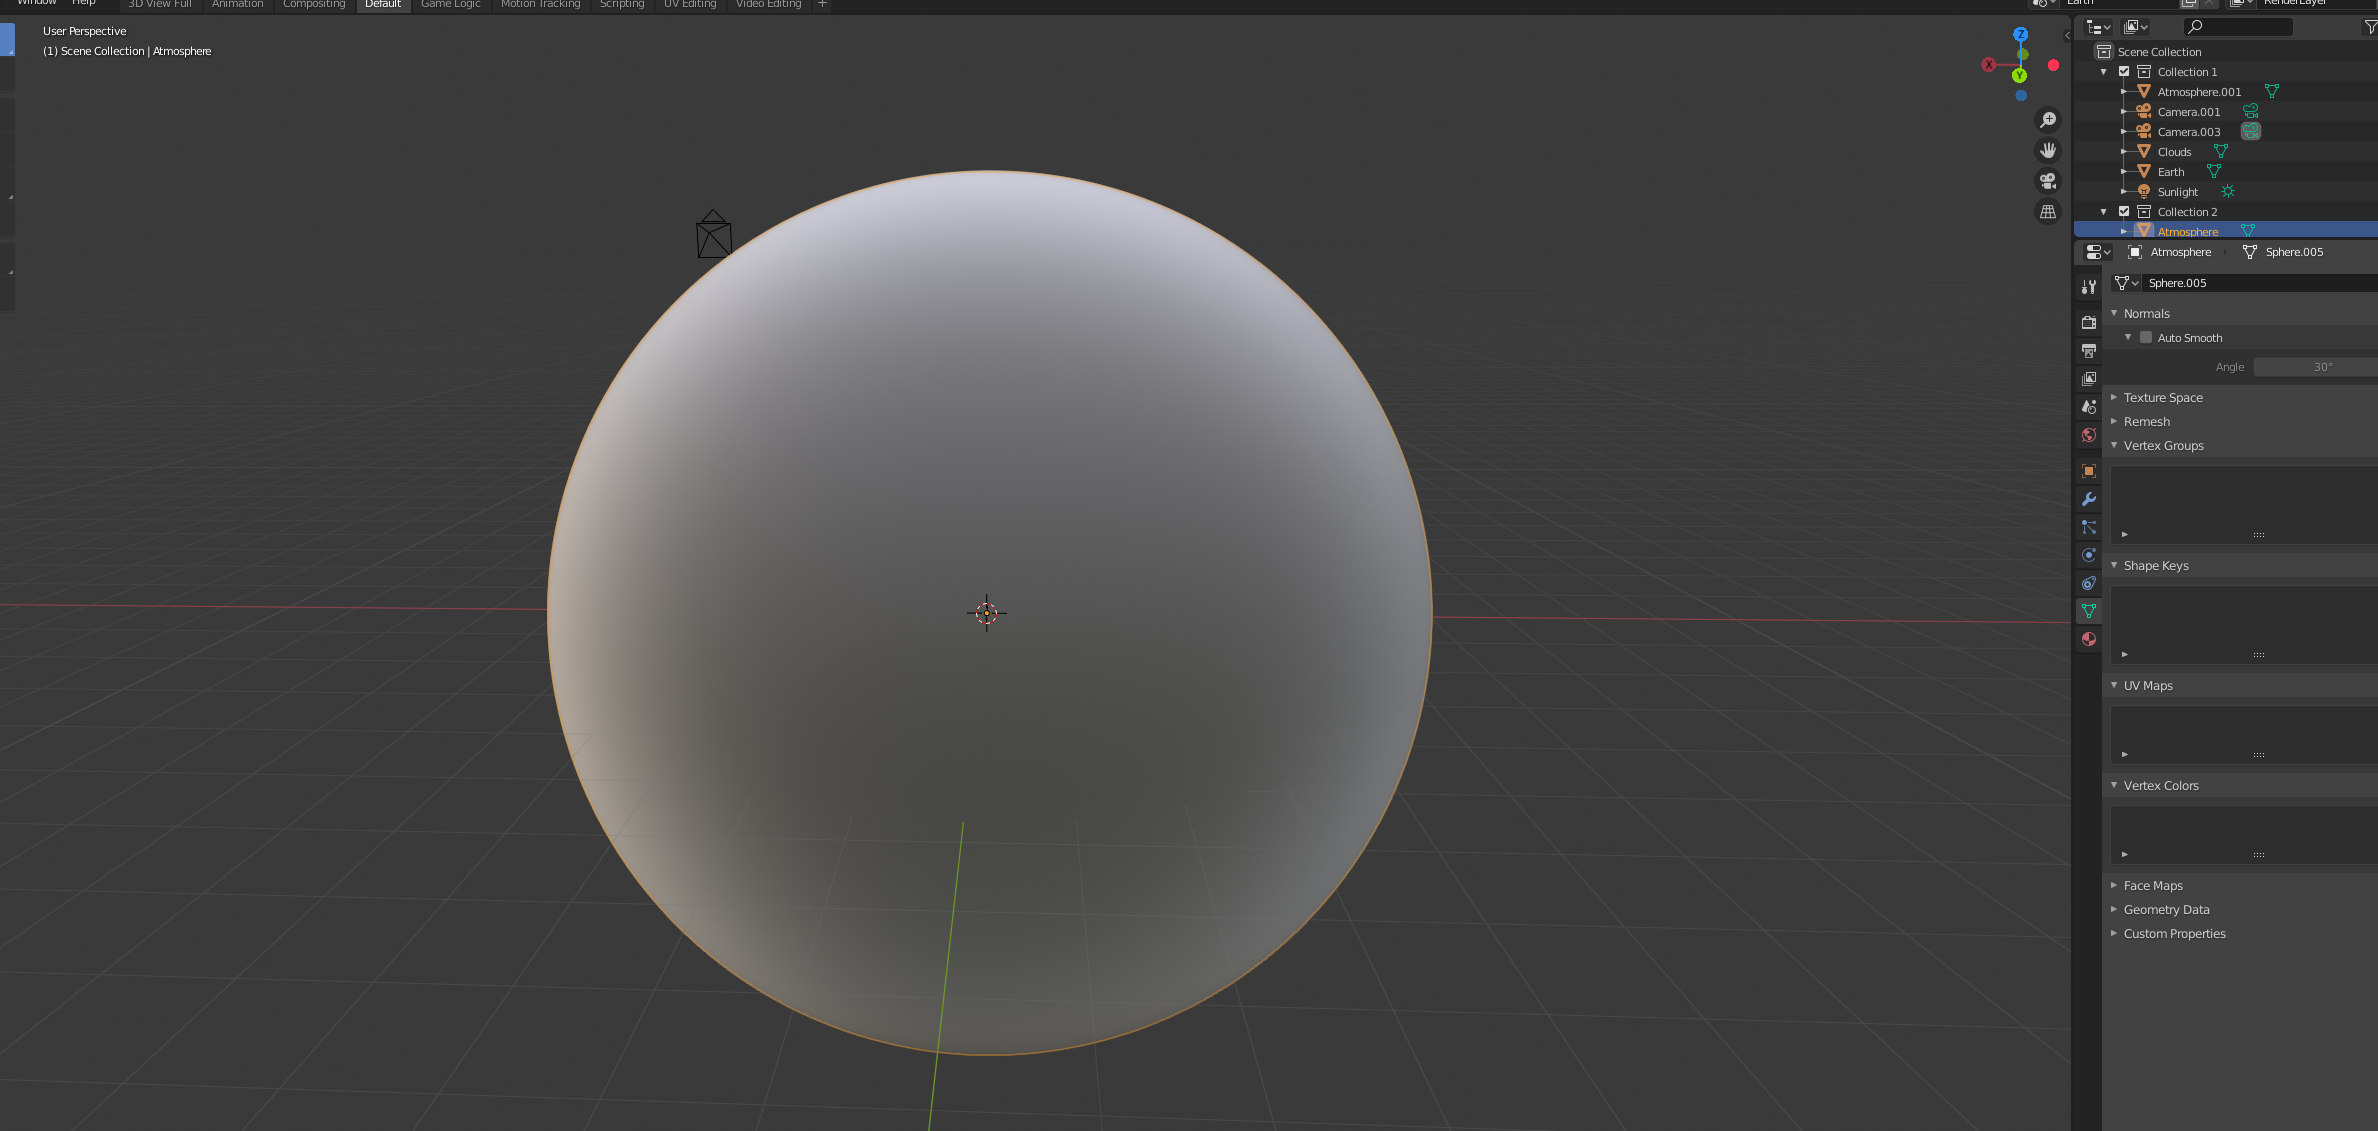Switch to the Motion Tracking workspace tab

(x=540, y=4)
